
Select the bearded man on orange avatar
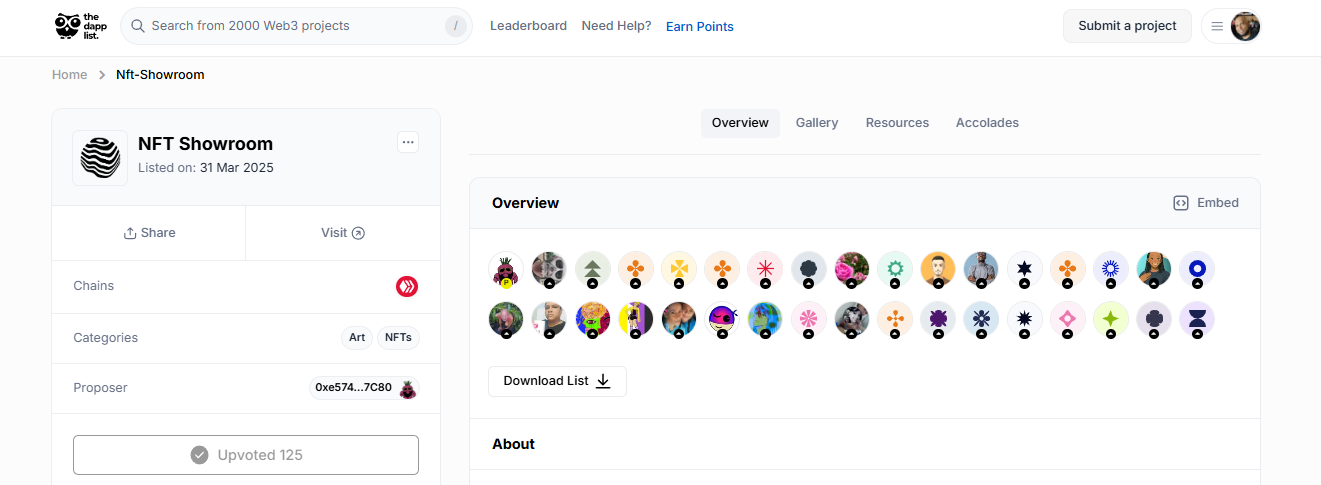(x=938, y=269)
